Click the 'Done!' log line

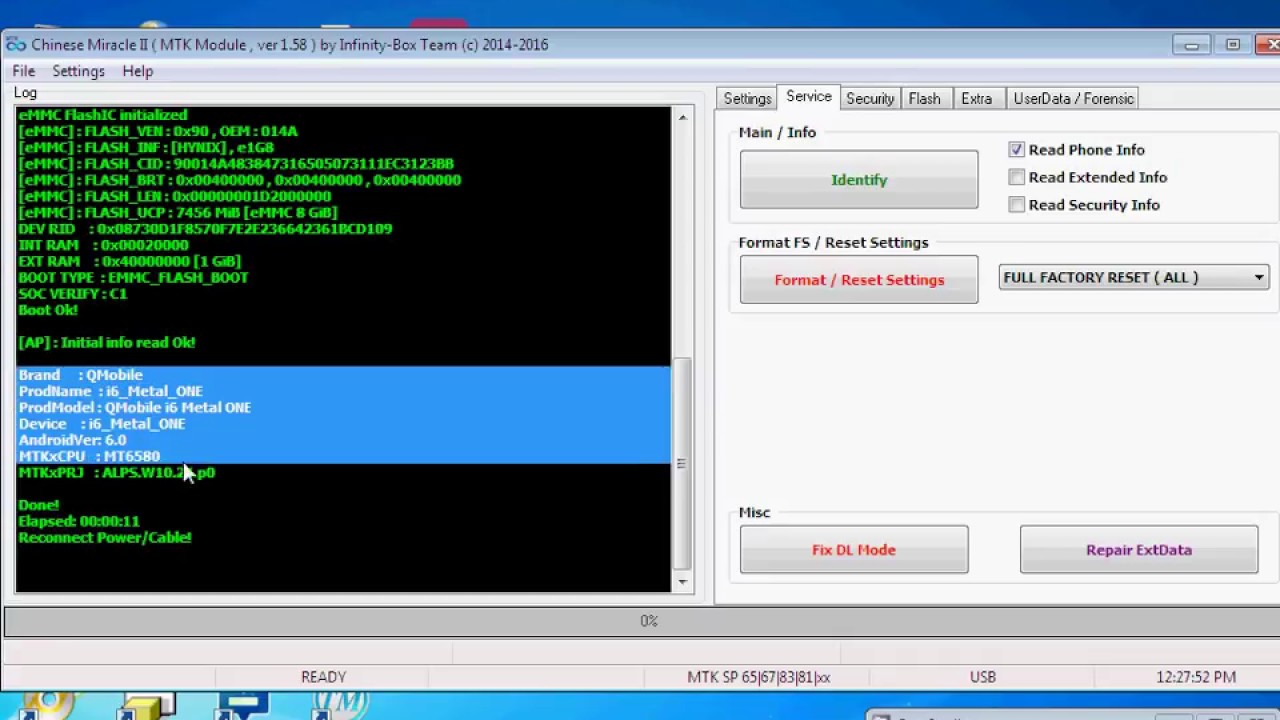(39, 505)
